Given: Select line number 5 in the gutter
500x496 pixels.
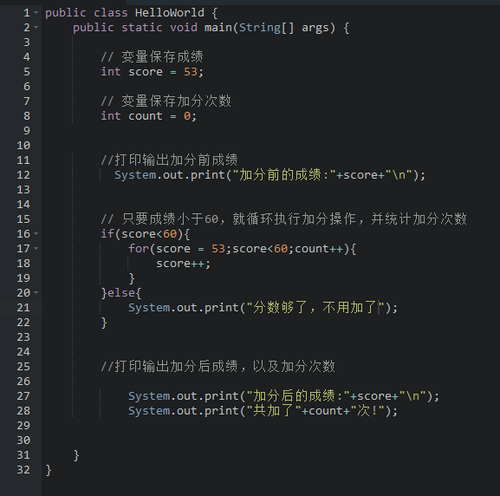Looking at the screenshot, I should click(x=27, y=72).
